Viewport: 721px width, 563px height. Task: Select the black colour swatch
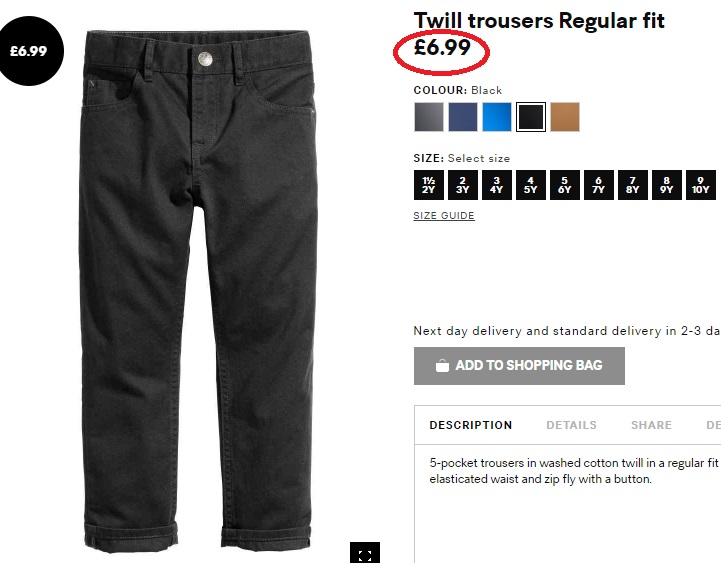pos(531,117)
